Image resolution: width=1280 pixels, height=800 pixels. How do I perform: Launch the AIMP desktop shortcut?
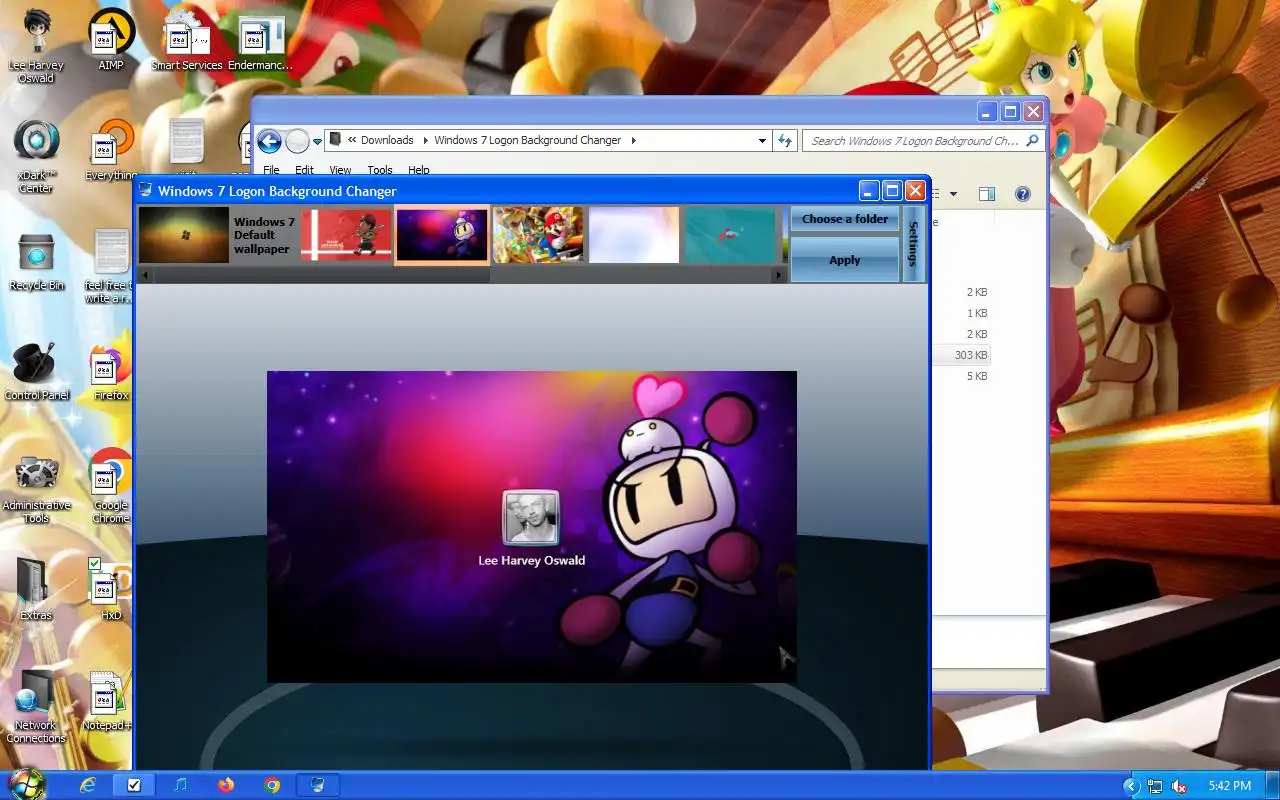pyautogui.click(x=110, y=42)
